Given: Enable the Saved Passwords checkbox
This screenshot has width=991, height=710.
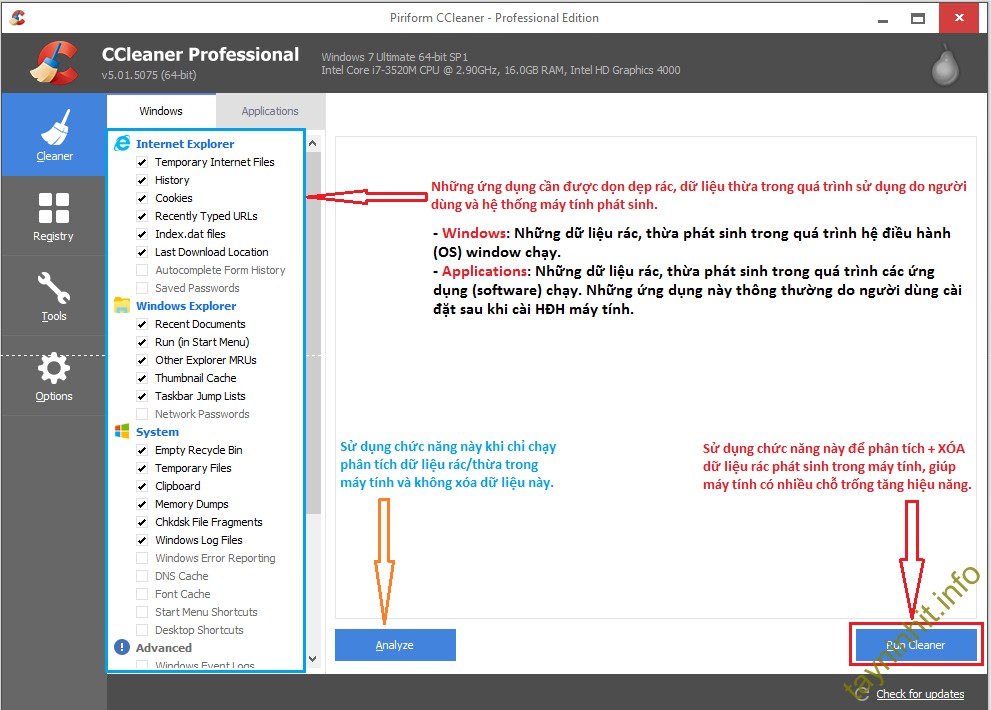Looking at the screenshot, I should [x=142, y=288].
